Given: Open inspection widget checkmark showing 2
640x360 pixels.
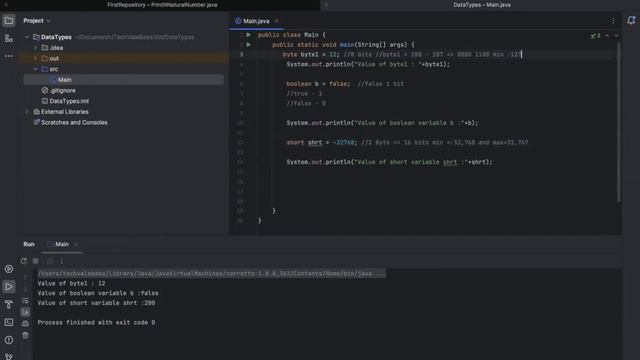Looking at the screenshot, I should click(x=595, y=36).
